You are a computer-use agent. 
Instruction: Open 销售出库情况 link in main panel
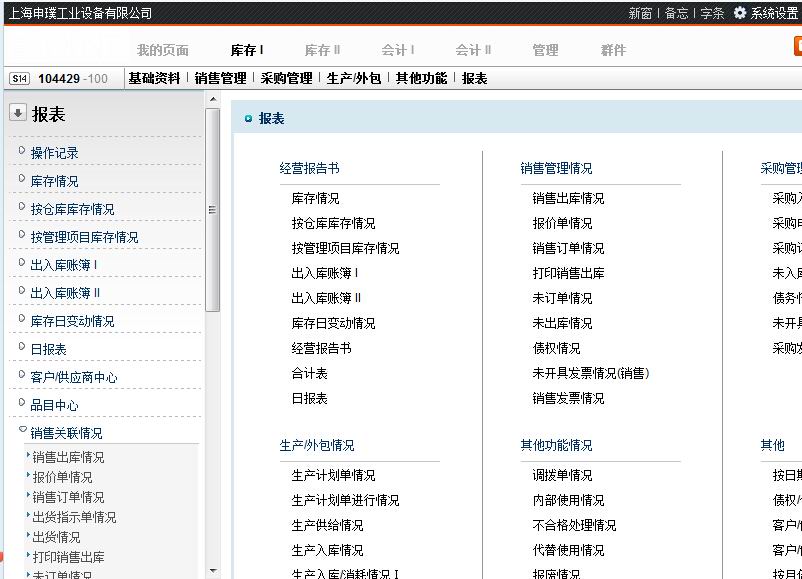568,198
